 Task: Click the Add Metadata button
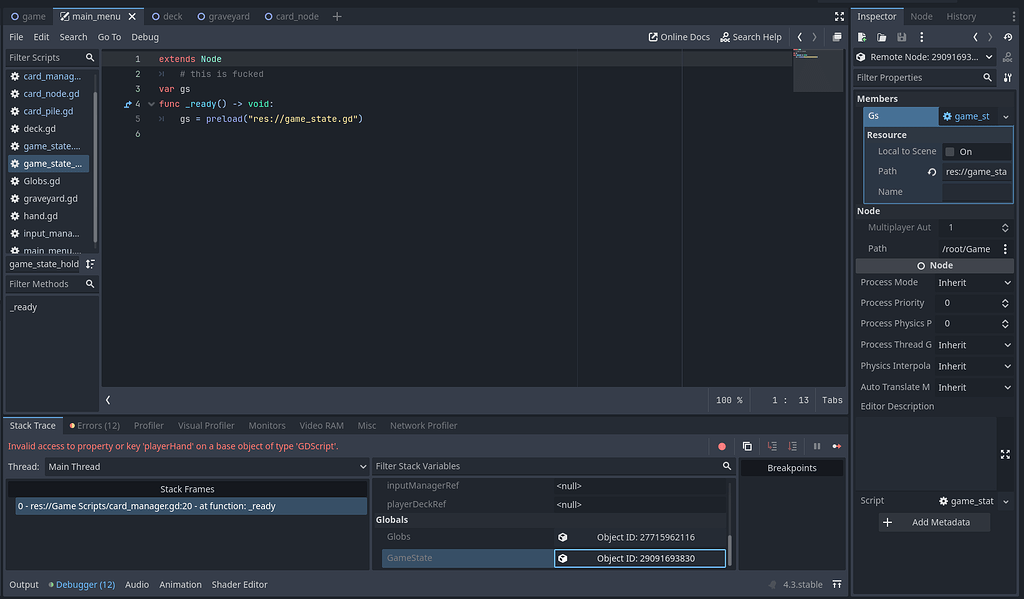(x=934, y=521)
